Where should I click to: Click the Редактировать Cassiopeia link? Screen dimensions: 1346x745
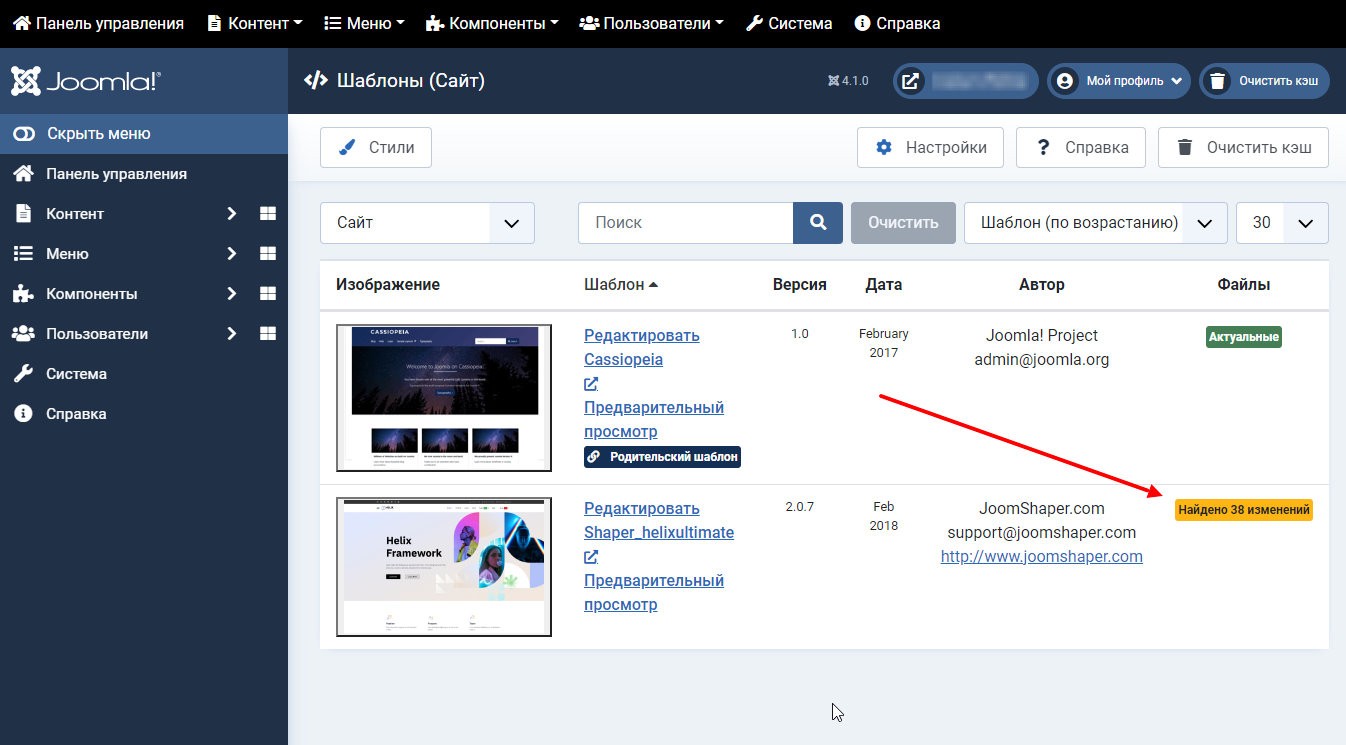coord(641,347)
